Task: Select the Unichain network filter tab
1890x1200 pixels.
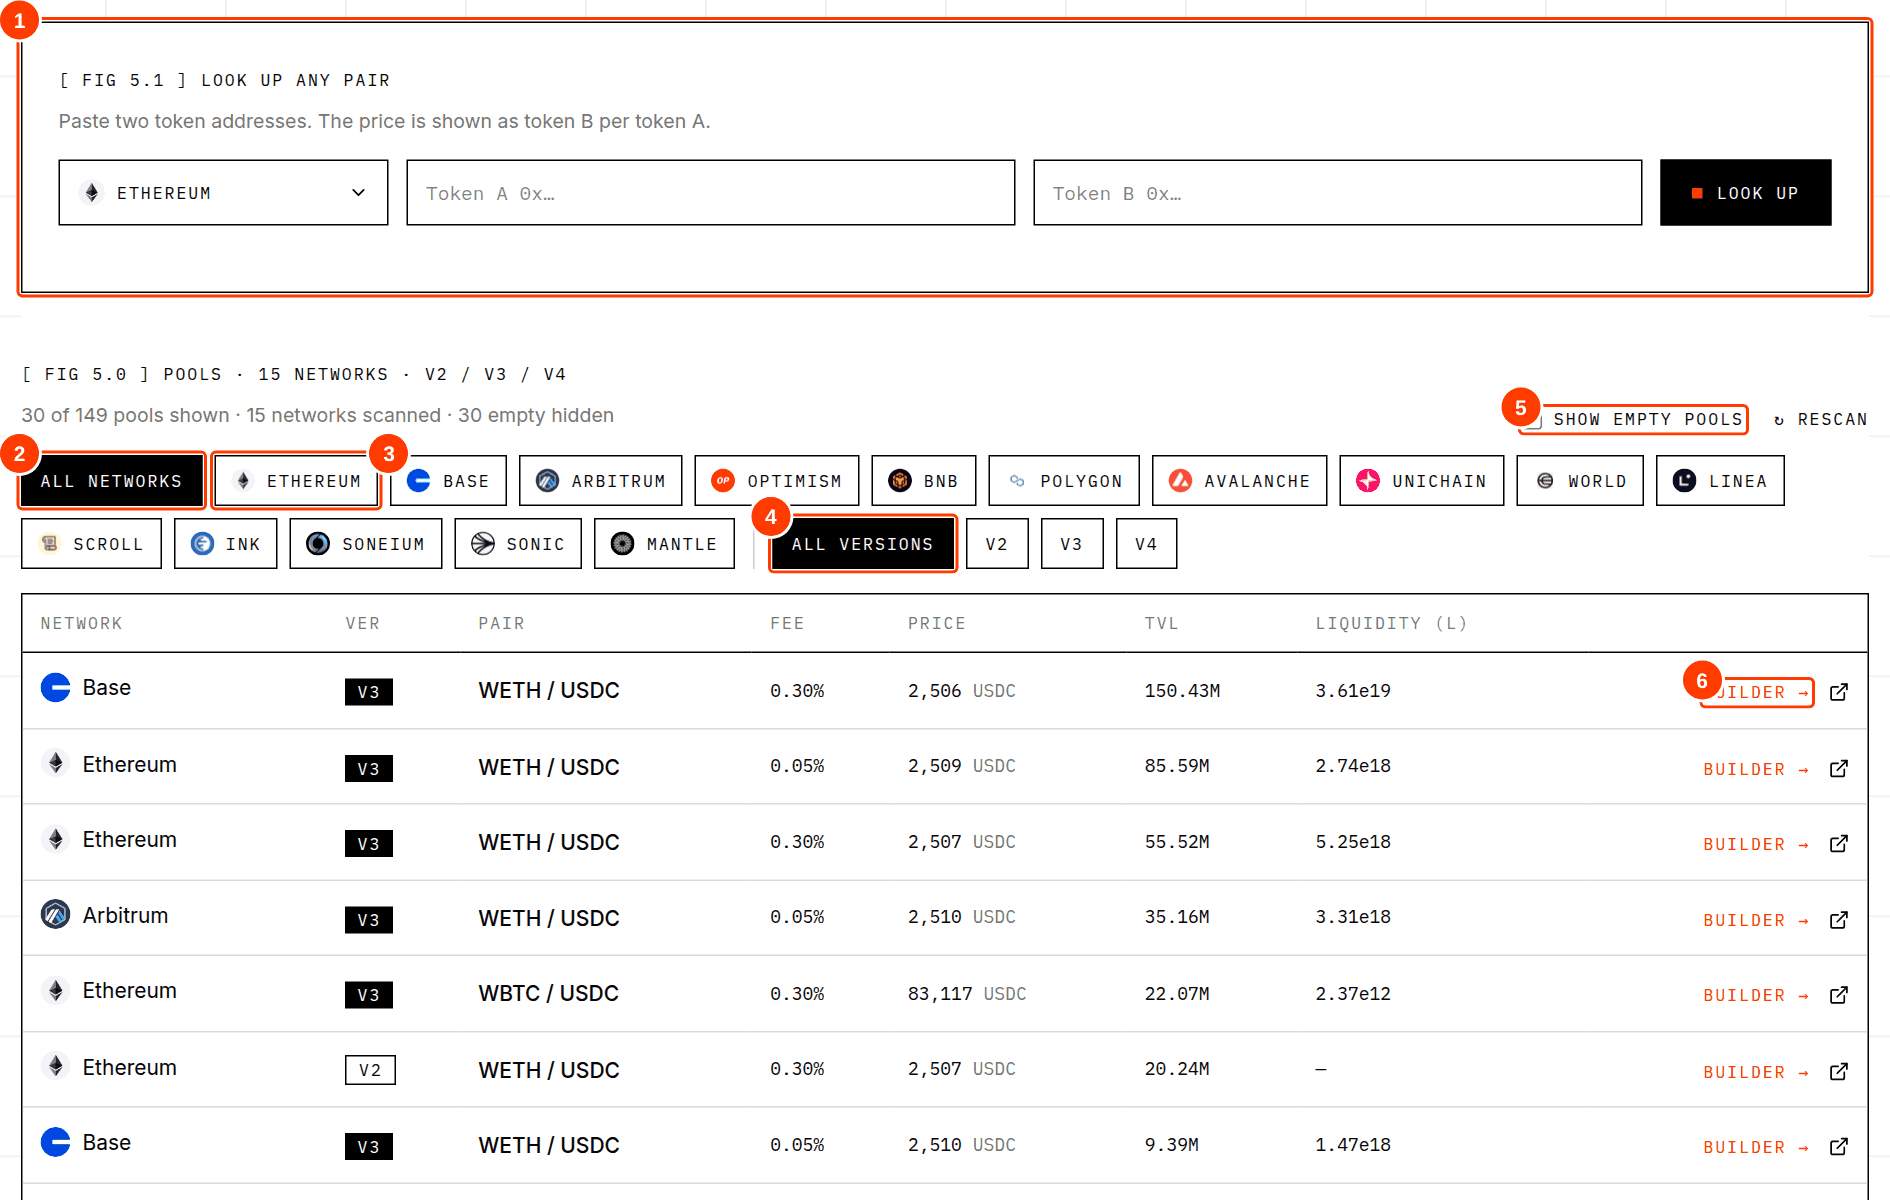Action: (1421, 481)
